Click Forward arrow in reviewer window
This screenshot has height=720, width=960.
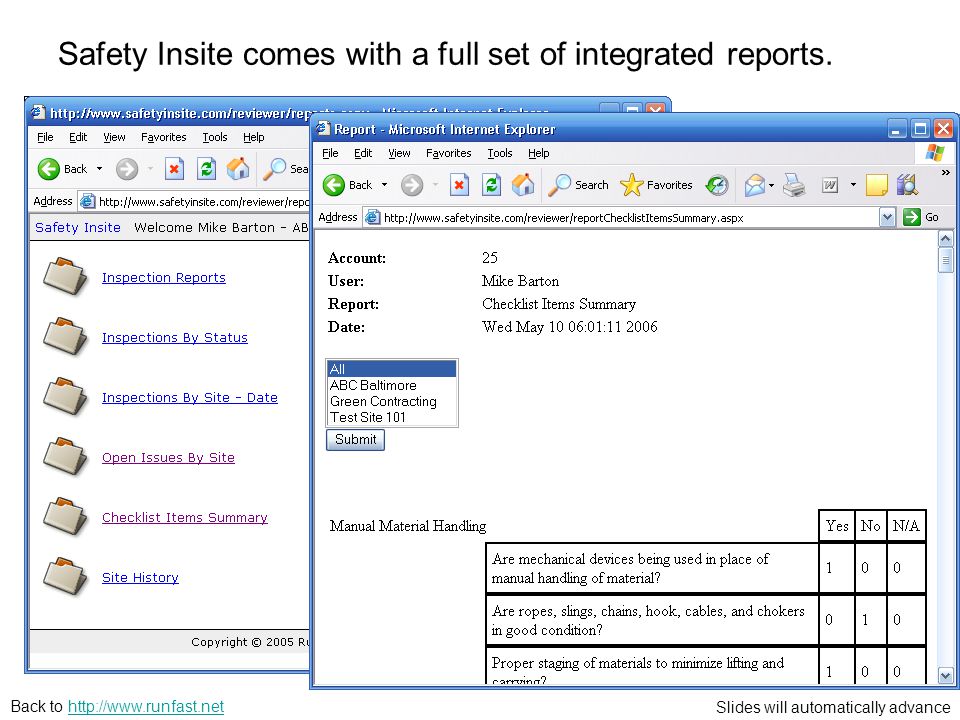(127, 169)
